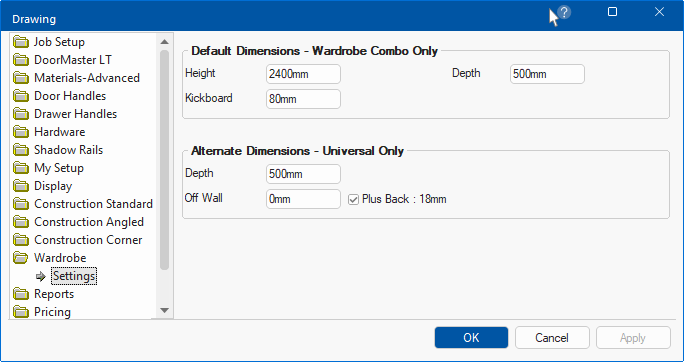Click the Height 2400mm input field
Screen dimensions: 684x362
(x=303, y=74)
